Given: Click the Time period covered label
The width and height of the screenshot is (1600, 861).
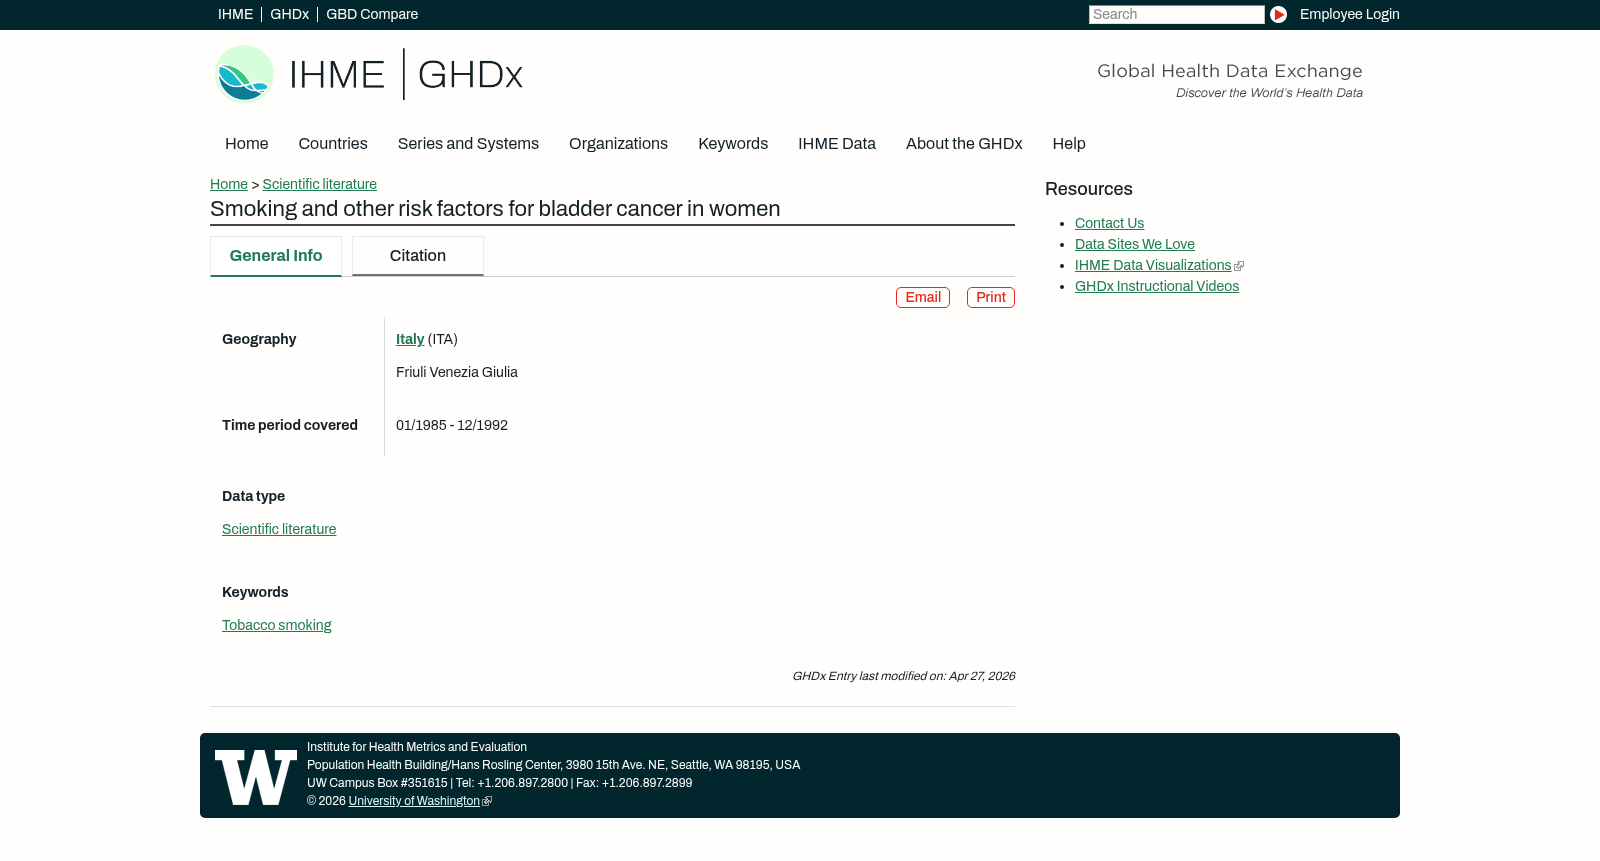Looking at the screenshot, I should 290,426.
